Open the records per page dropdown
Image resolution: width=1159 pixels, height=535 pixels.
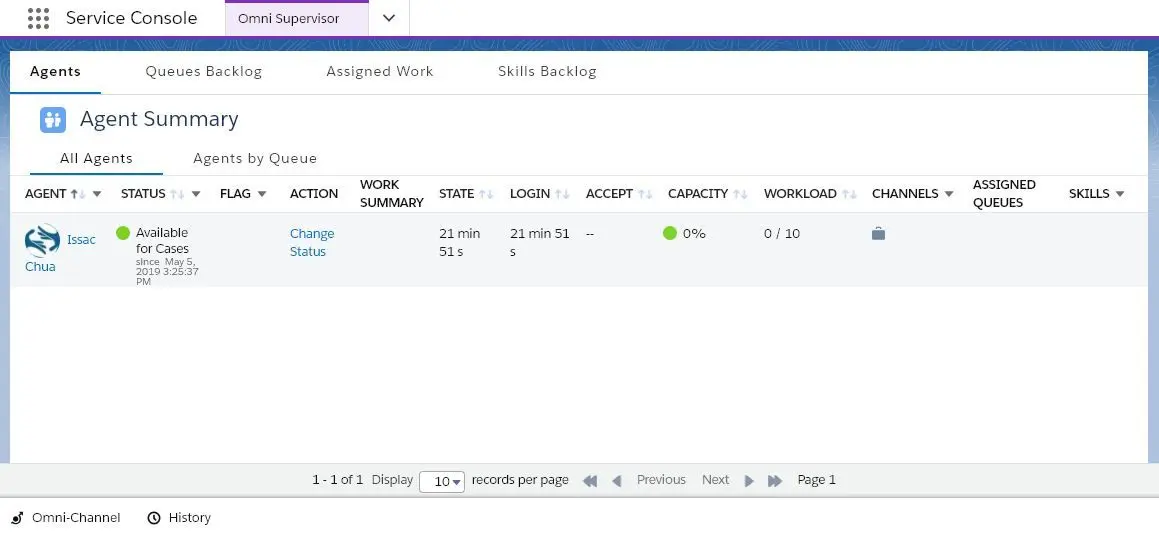(442, 481)
